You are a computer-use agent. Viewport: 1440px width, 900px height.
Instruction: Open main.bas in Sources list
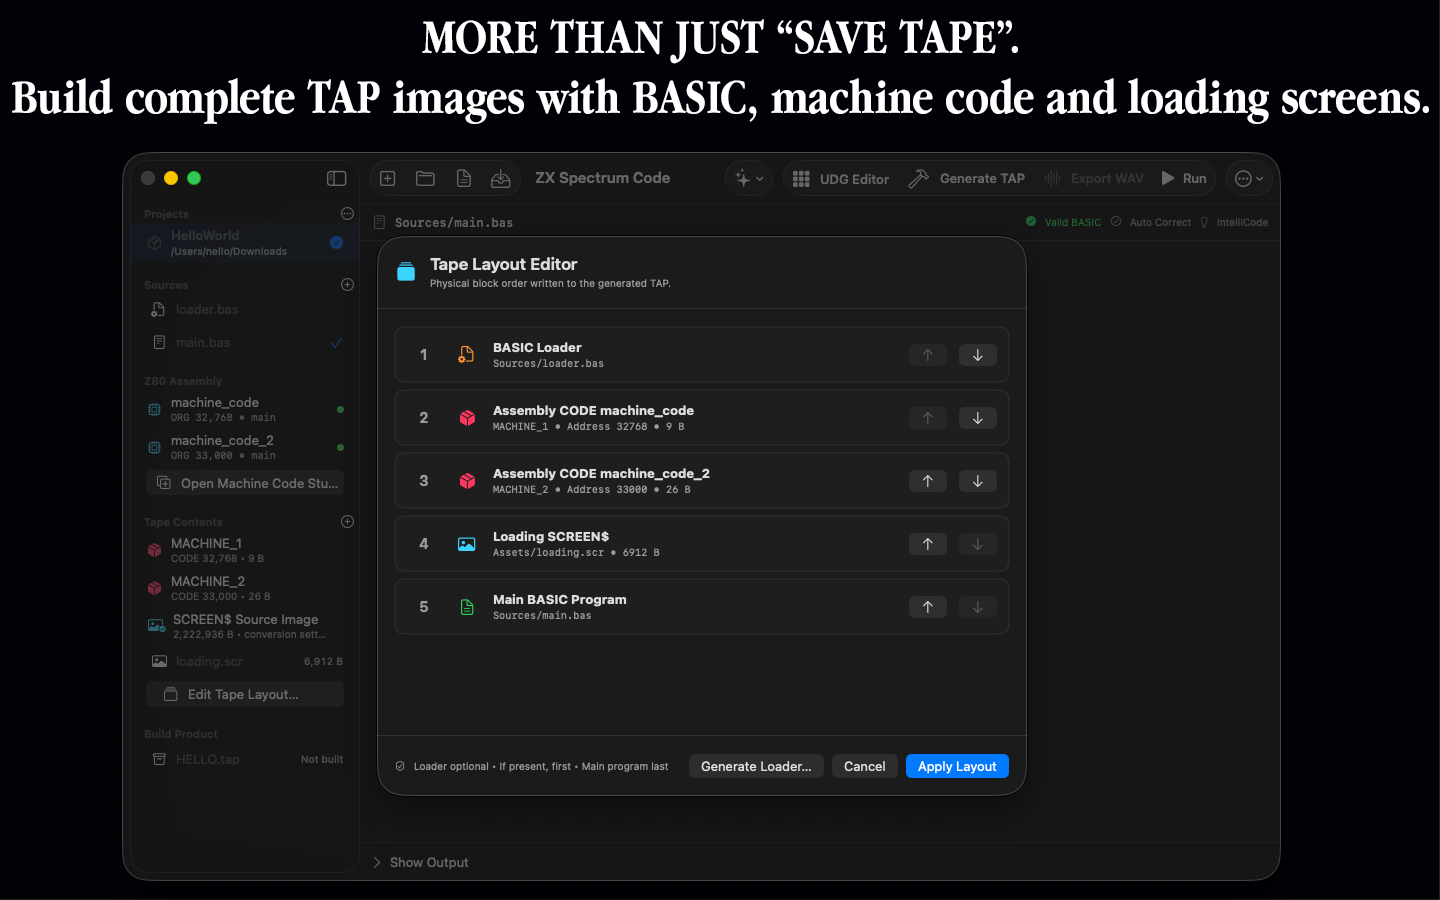245,342
